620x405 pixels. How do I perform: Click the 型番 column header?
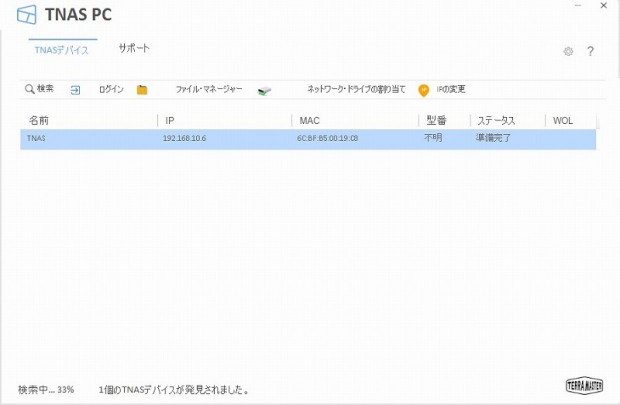pyautogui.click(x=437, y=120)
